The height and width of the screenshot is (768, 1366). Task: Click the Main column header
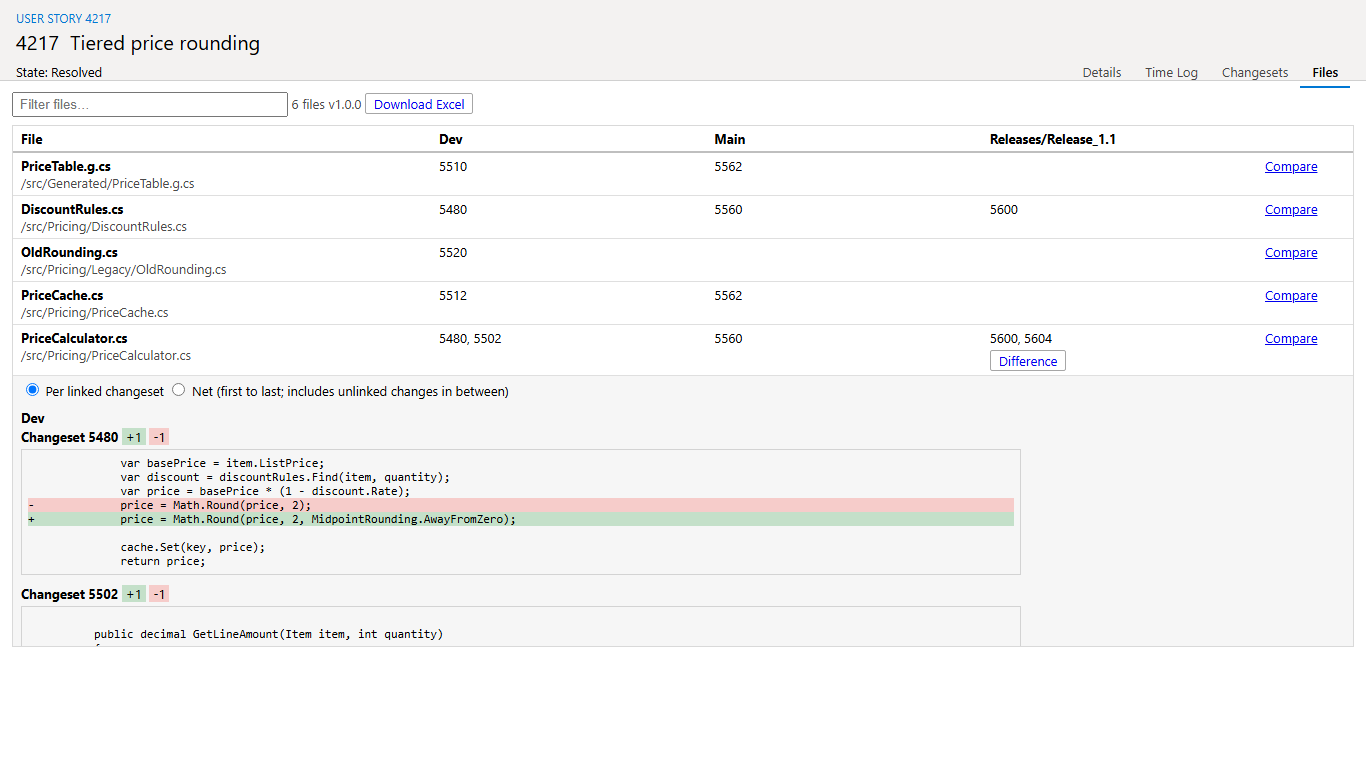[x=730, y=139]
